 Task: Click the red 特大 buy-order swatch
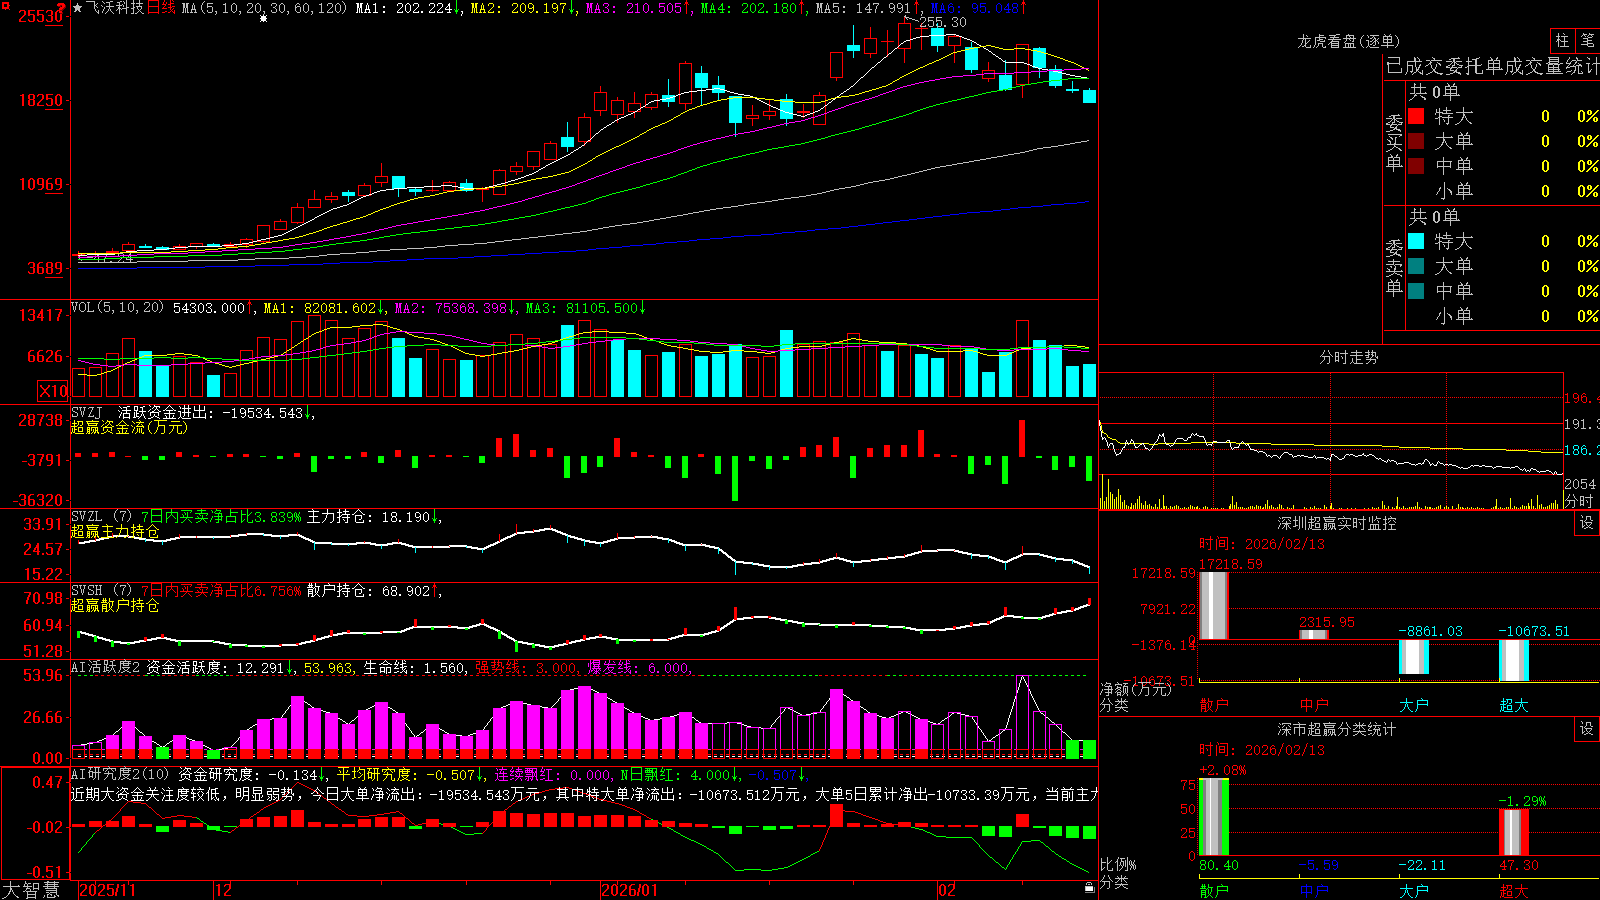(x=1416, y=116)
